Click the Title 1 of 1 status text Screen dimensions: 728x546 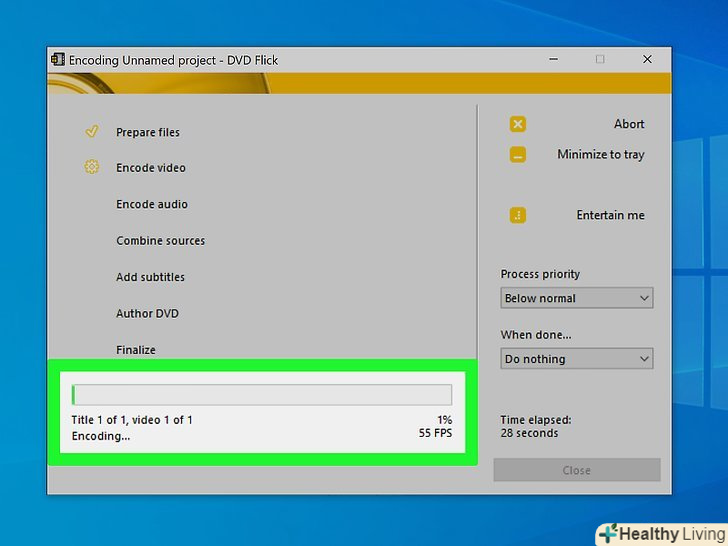coord(132,420)
